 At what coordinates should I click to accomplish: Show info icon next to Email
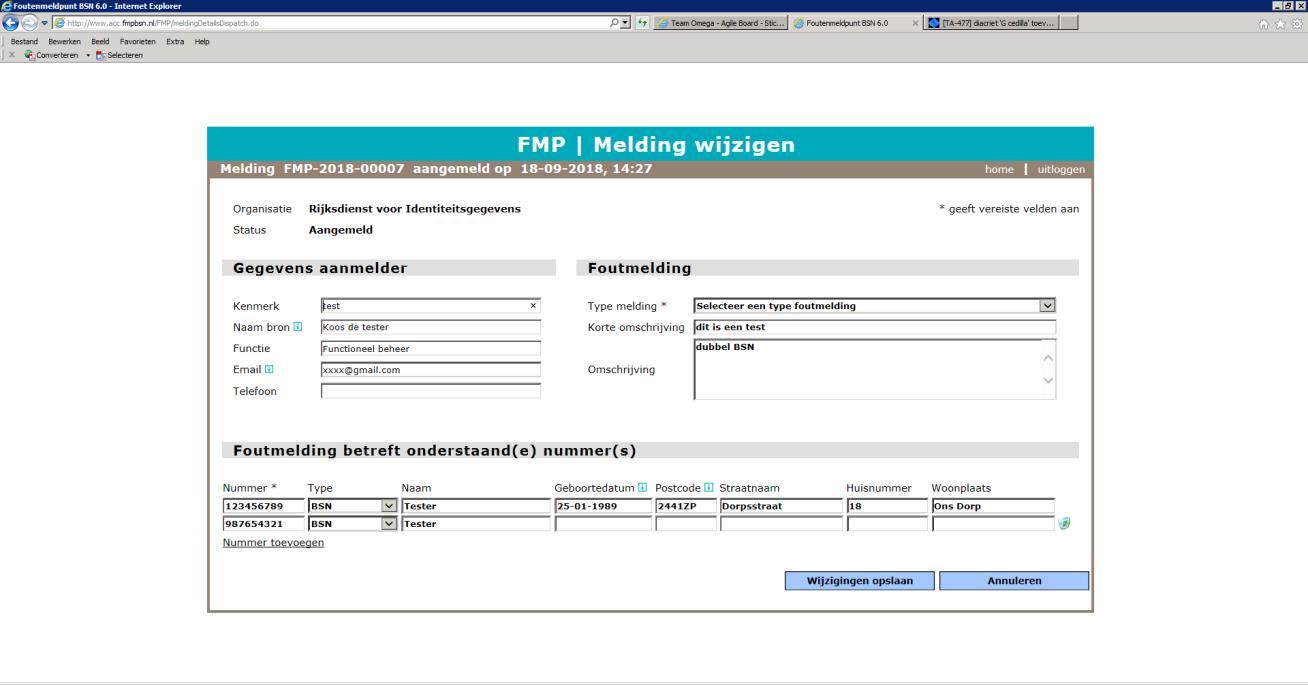267,369
